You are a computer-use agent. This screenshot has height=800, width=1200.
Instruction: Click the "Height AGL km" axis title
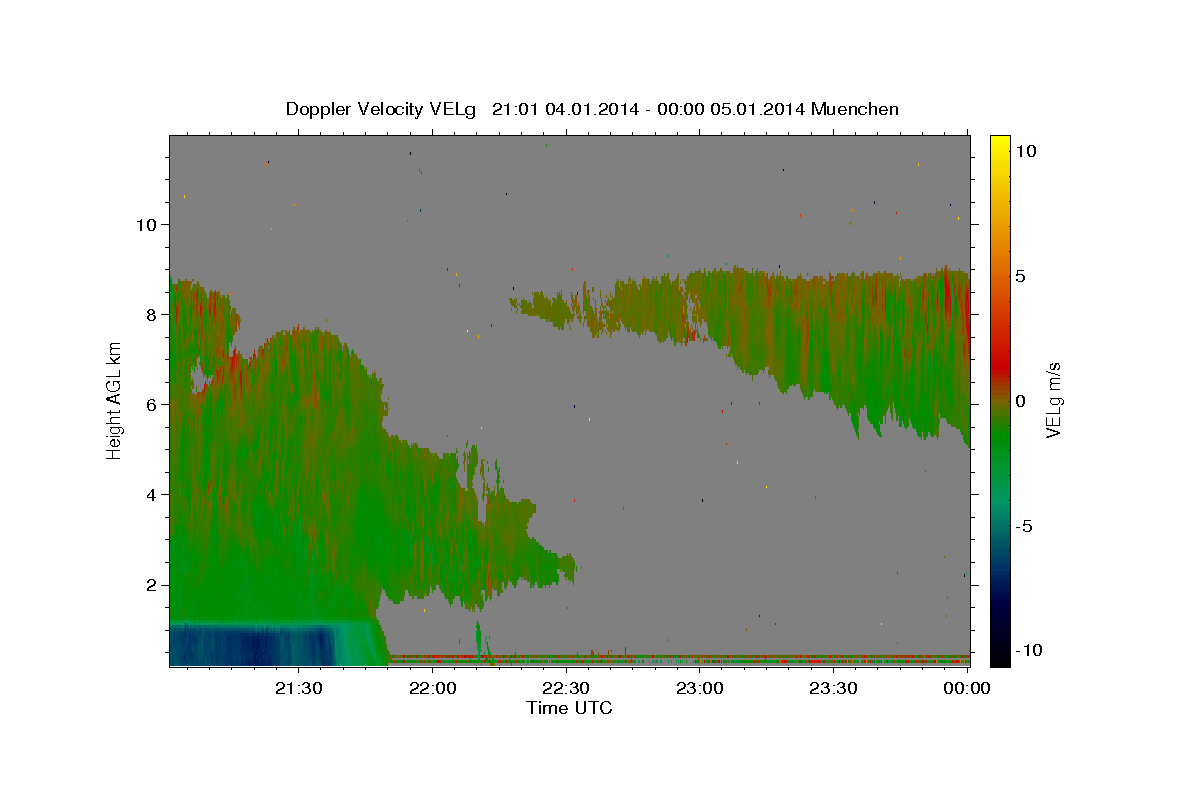115,400
